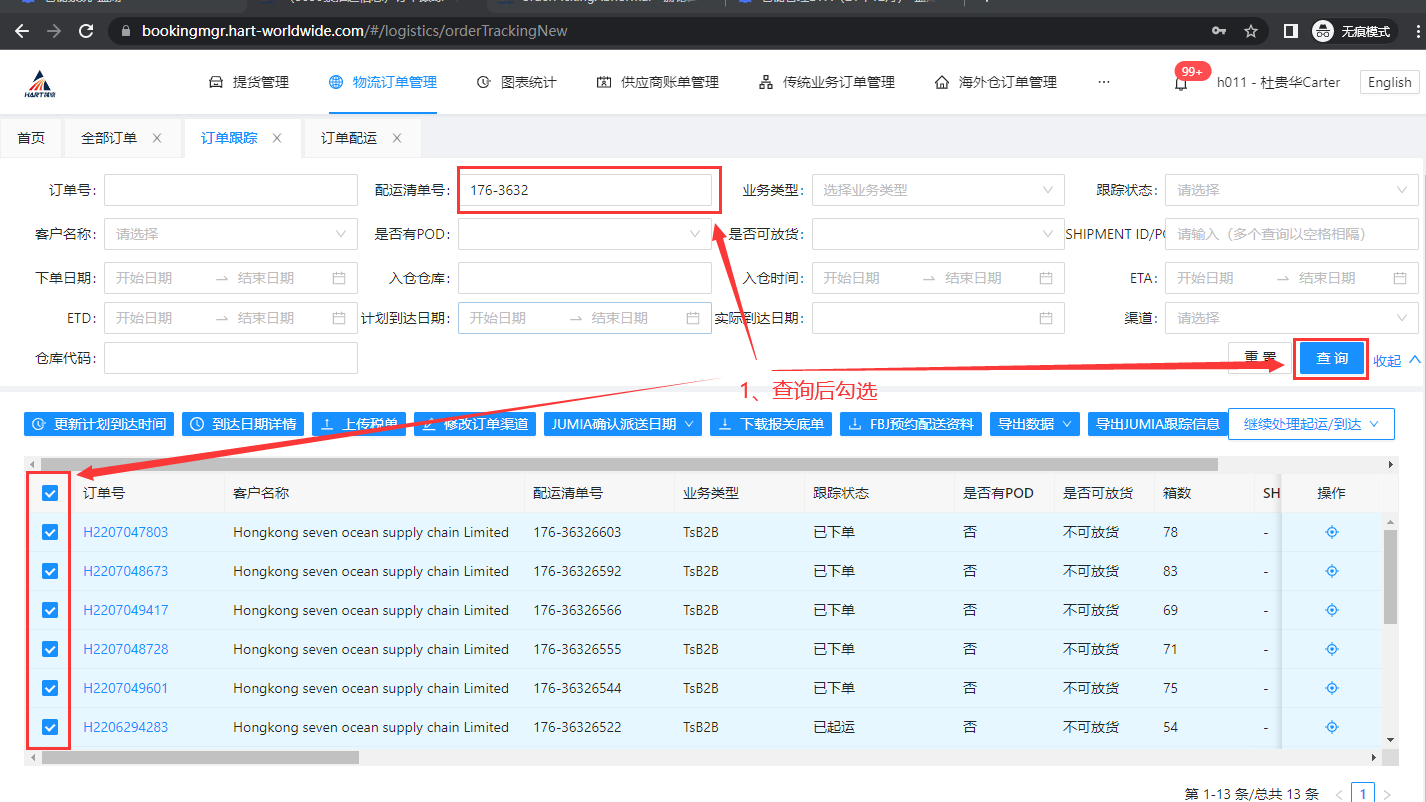This screenshot has height=802, width=1426.
Task: Click the table's bottom horizontal scrollbar
Action: click(200, 758)
